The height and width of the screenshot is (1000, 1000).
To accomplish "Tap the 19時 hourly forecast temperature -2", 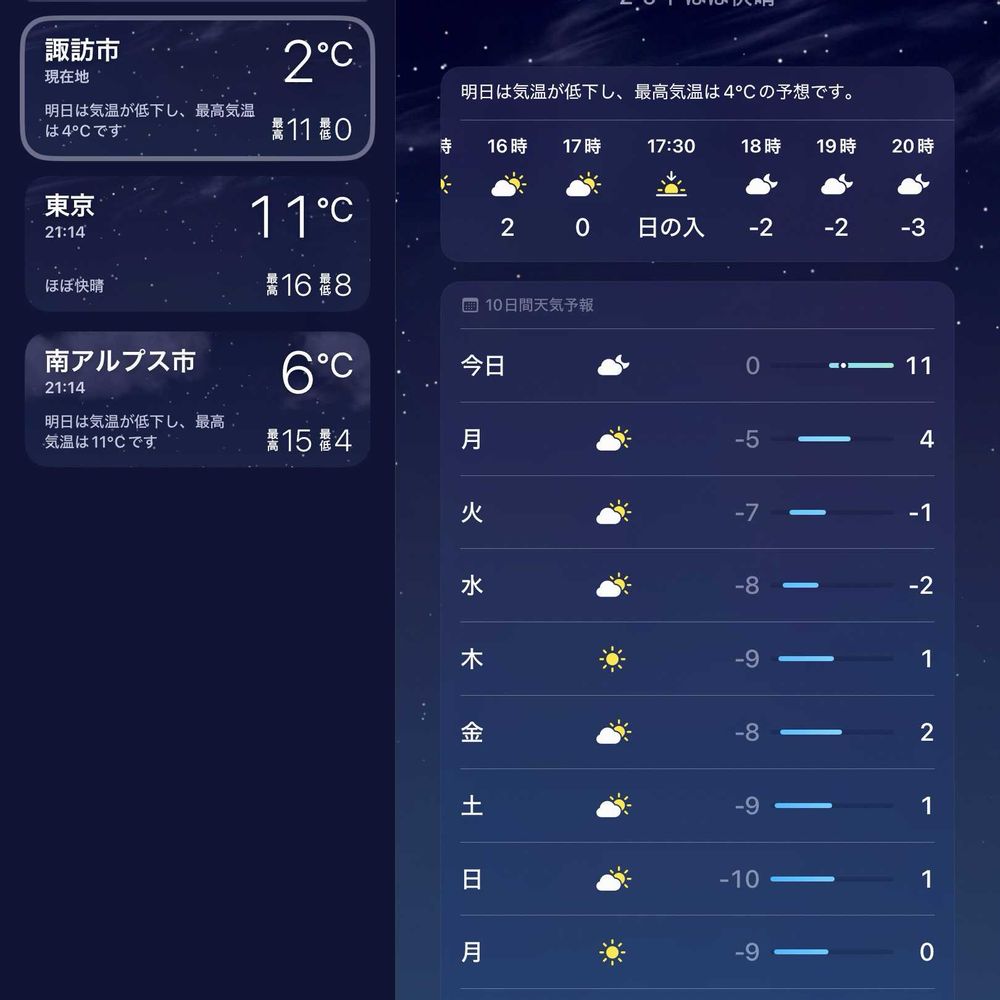I will (836, 228).
